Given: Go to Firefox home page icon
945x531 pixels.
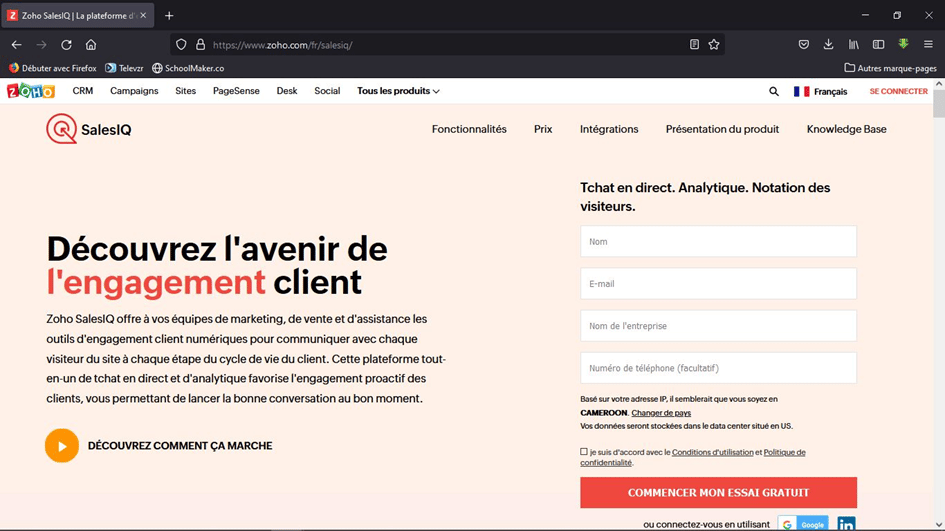Looking at the screenshot, I should point(91,45).
